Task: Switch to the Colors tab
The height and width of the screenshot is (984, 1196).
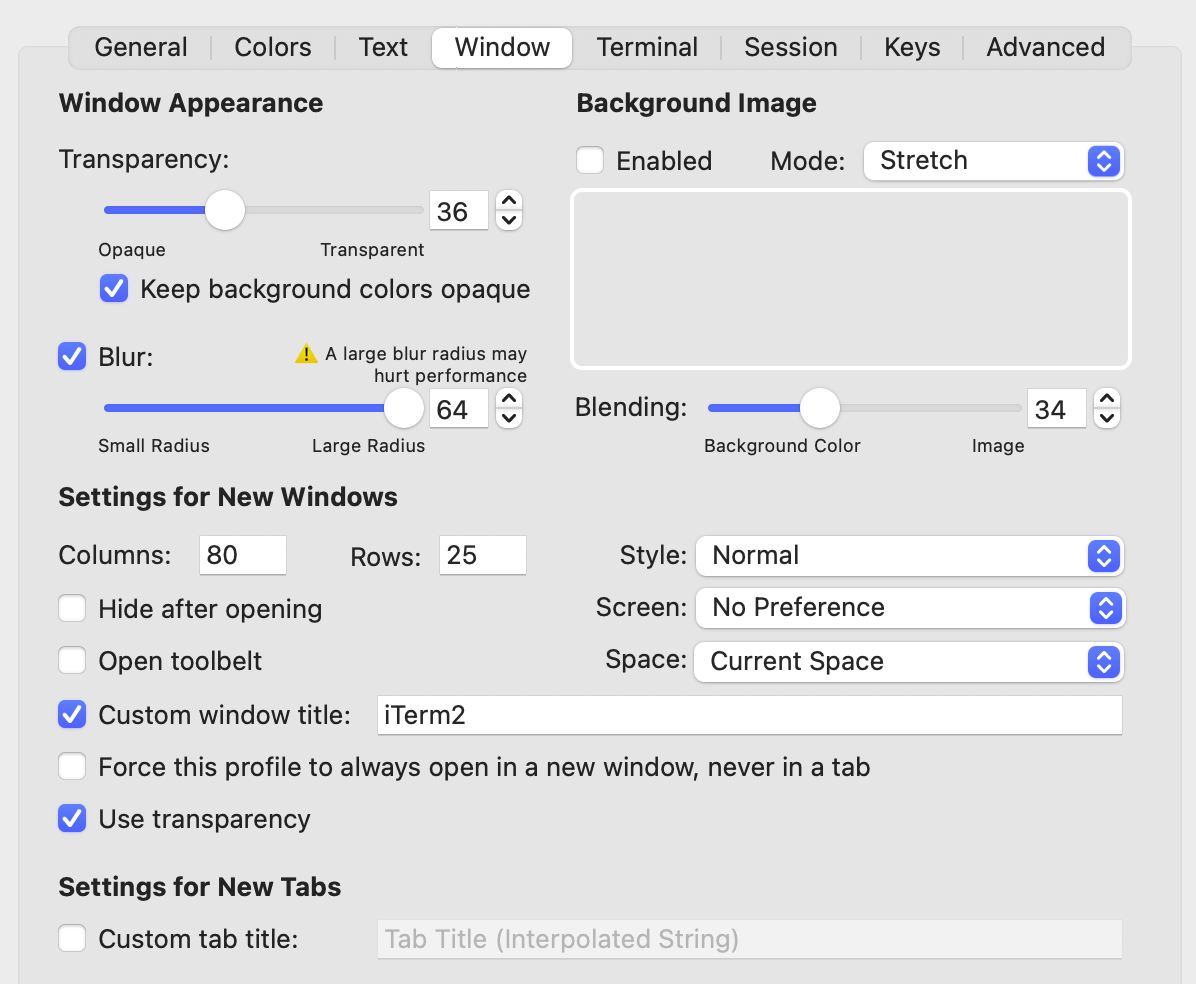Action: click(x=271, y=46)
